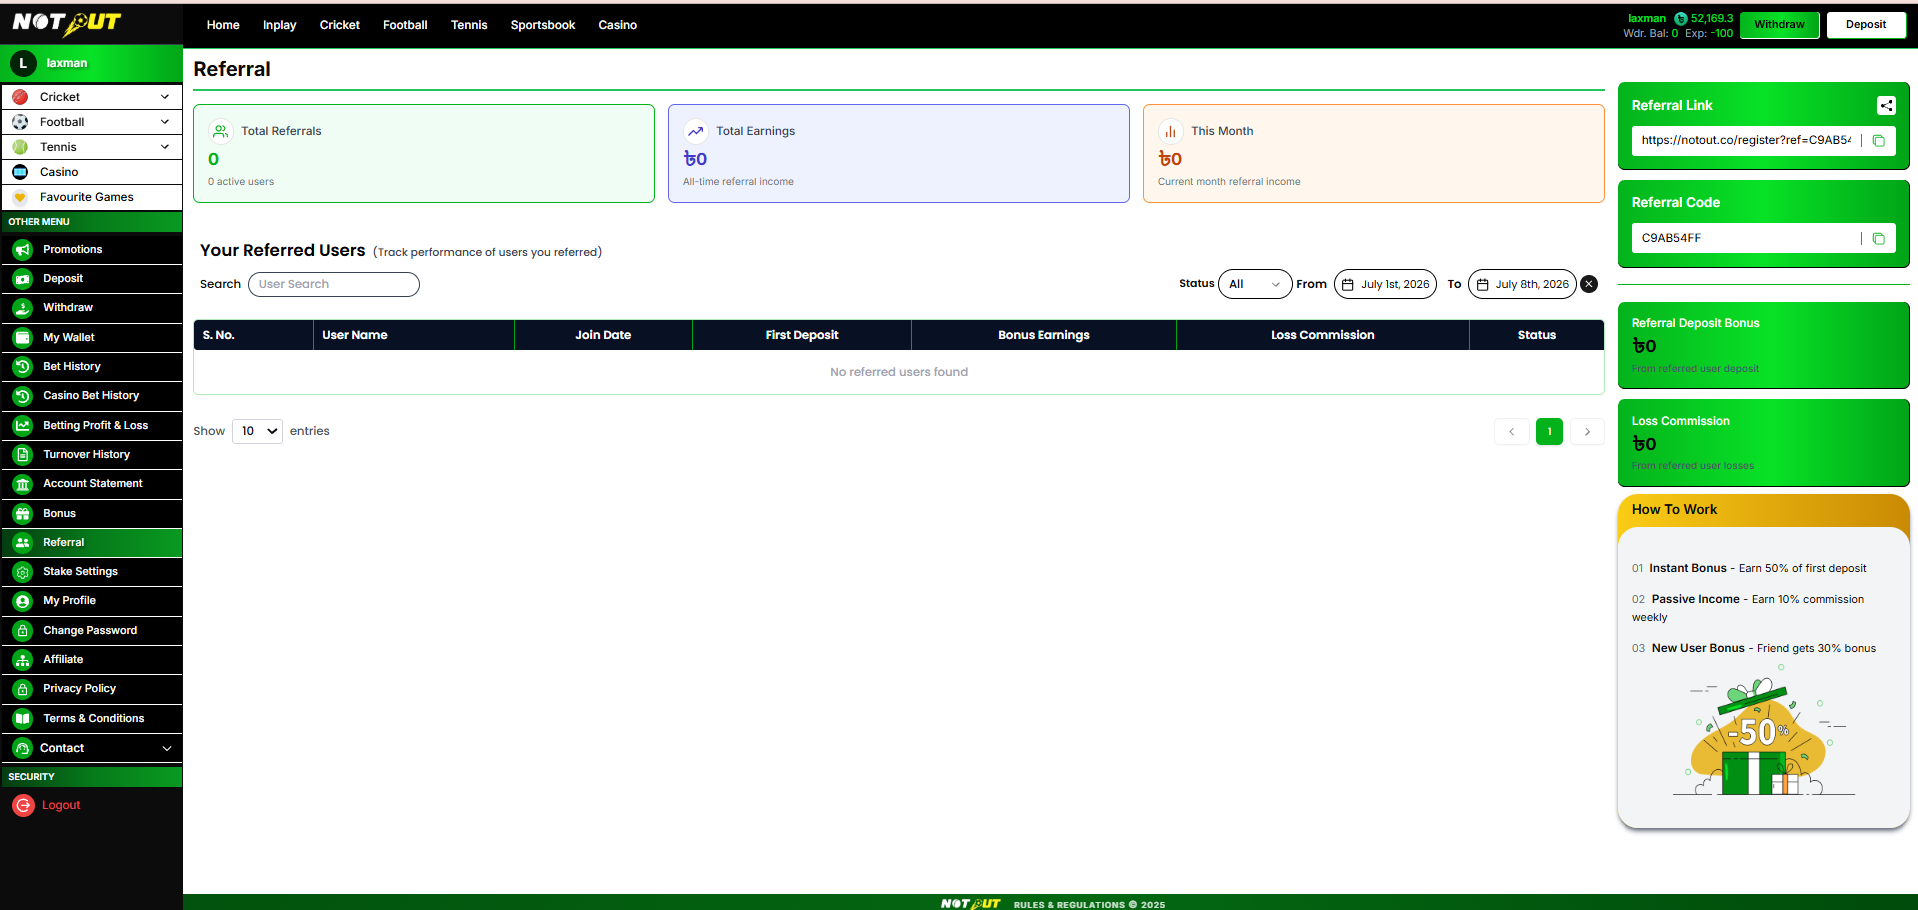This screenshot has height=910, width=1918.
Task: Open the Show 10 entries dropdown
Action: pyautogui.click(x=257, y=431)
